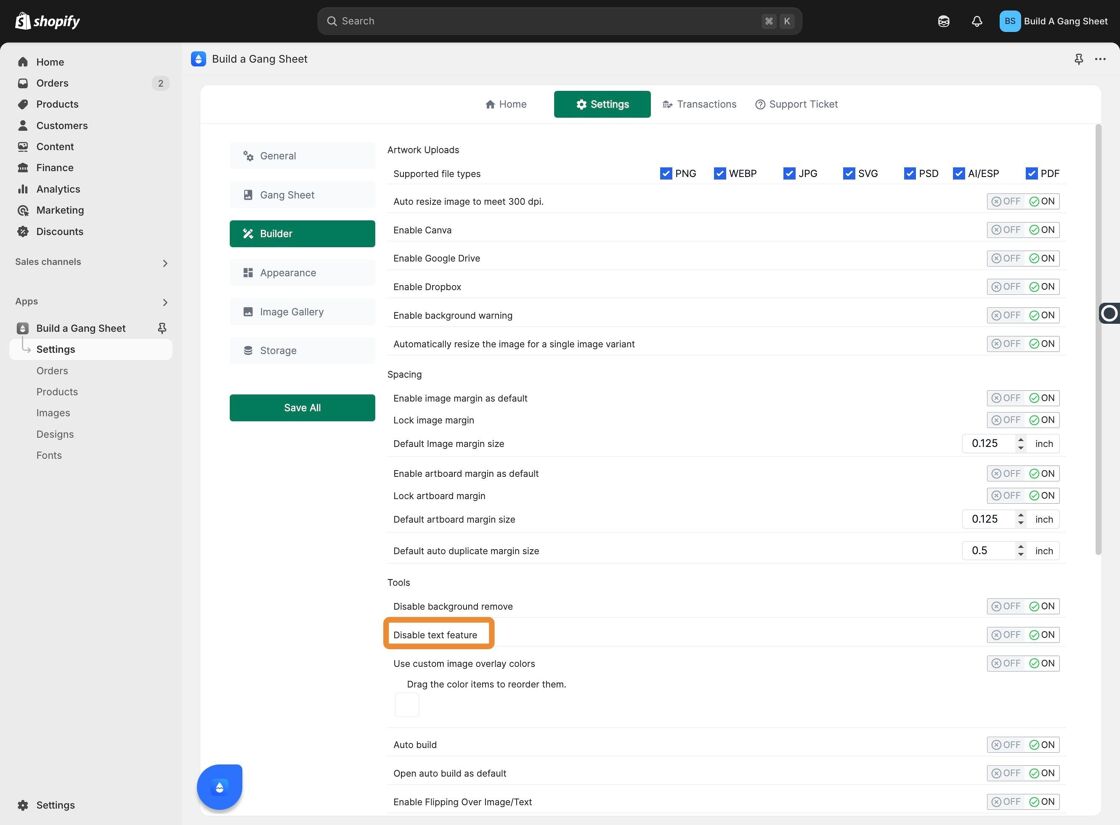Select the Appearance settings section
This screenshot has height=825, width=1120.
pyautogui.click(x=302, y=273)
